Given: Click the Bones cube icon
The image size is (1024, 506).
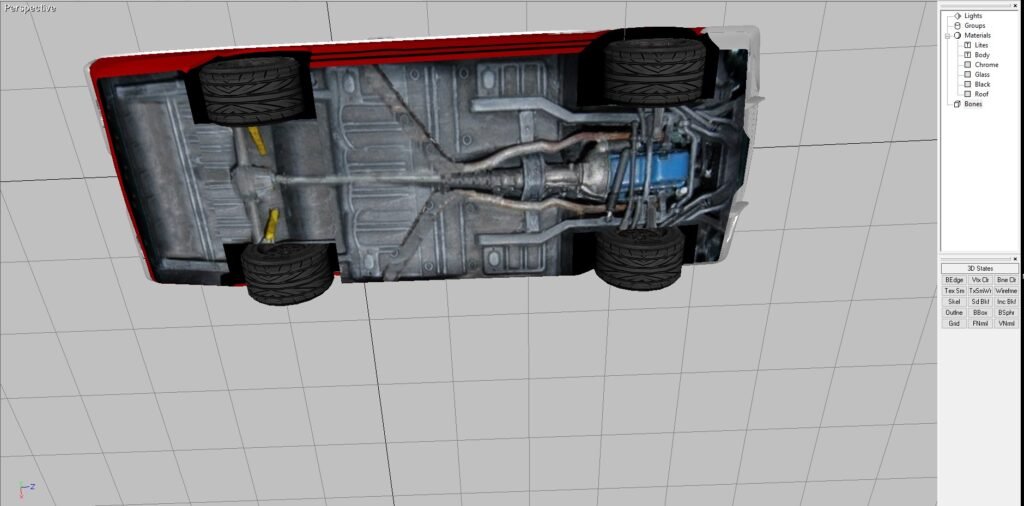Looking at the screenshot, I should pyautogui.click(x=957, y=104).
